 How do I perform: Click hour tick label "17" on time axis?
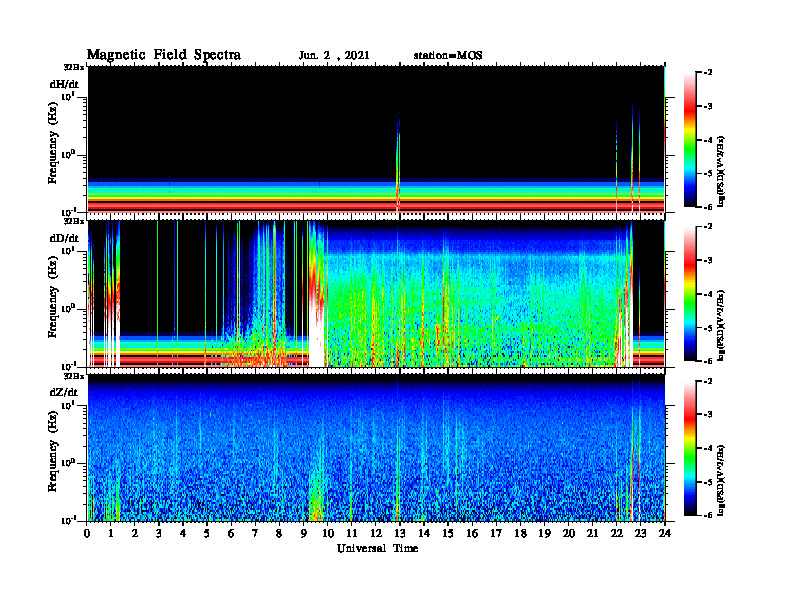497,533
